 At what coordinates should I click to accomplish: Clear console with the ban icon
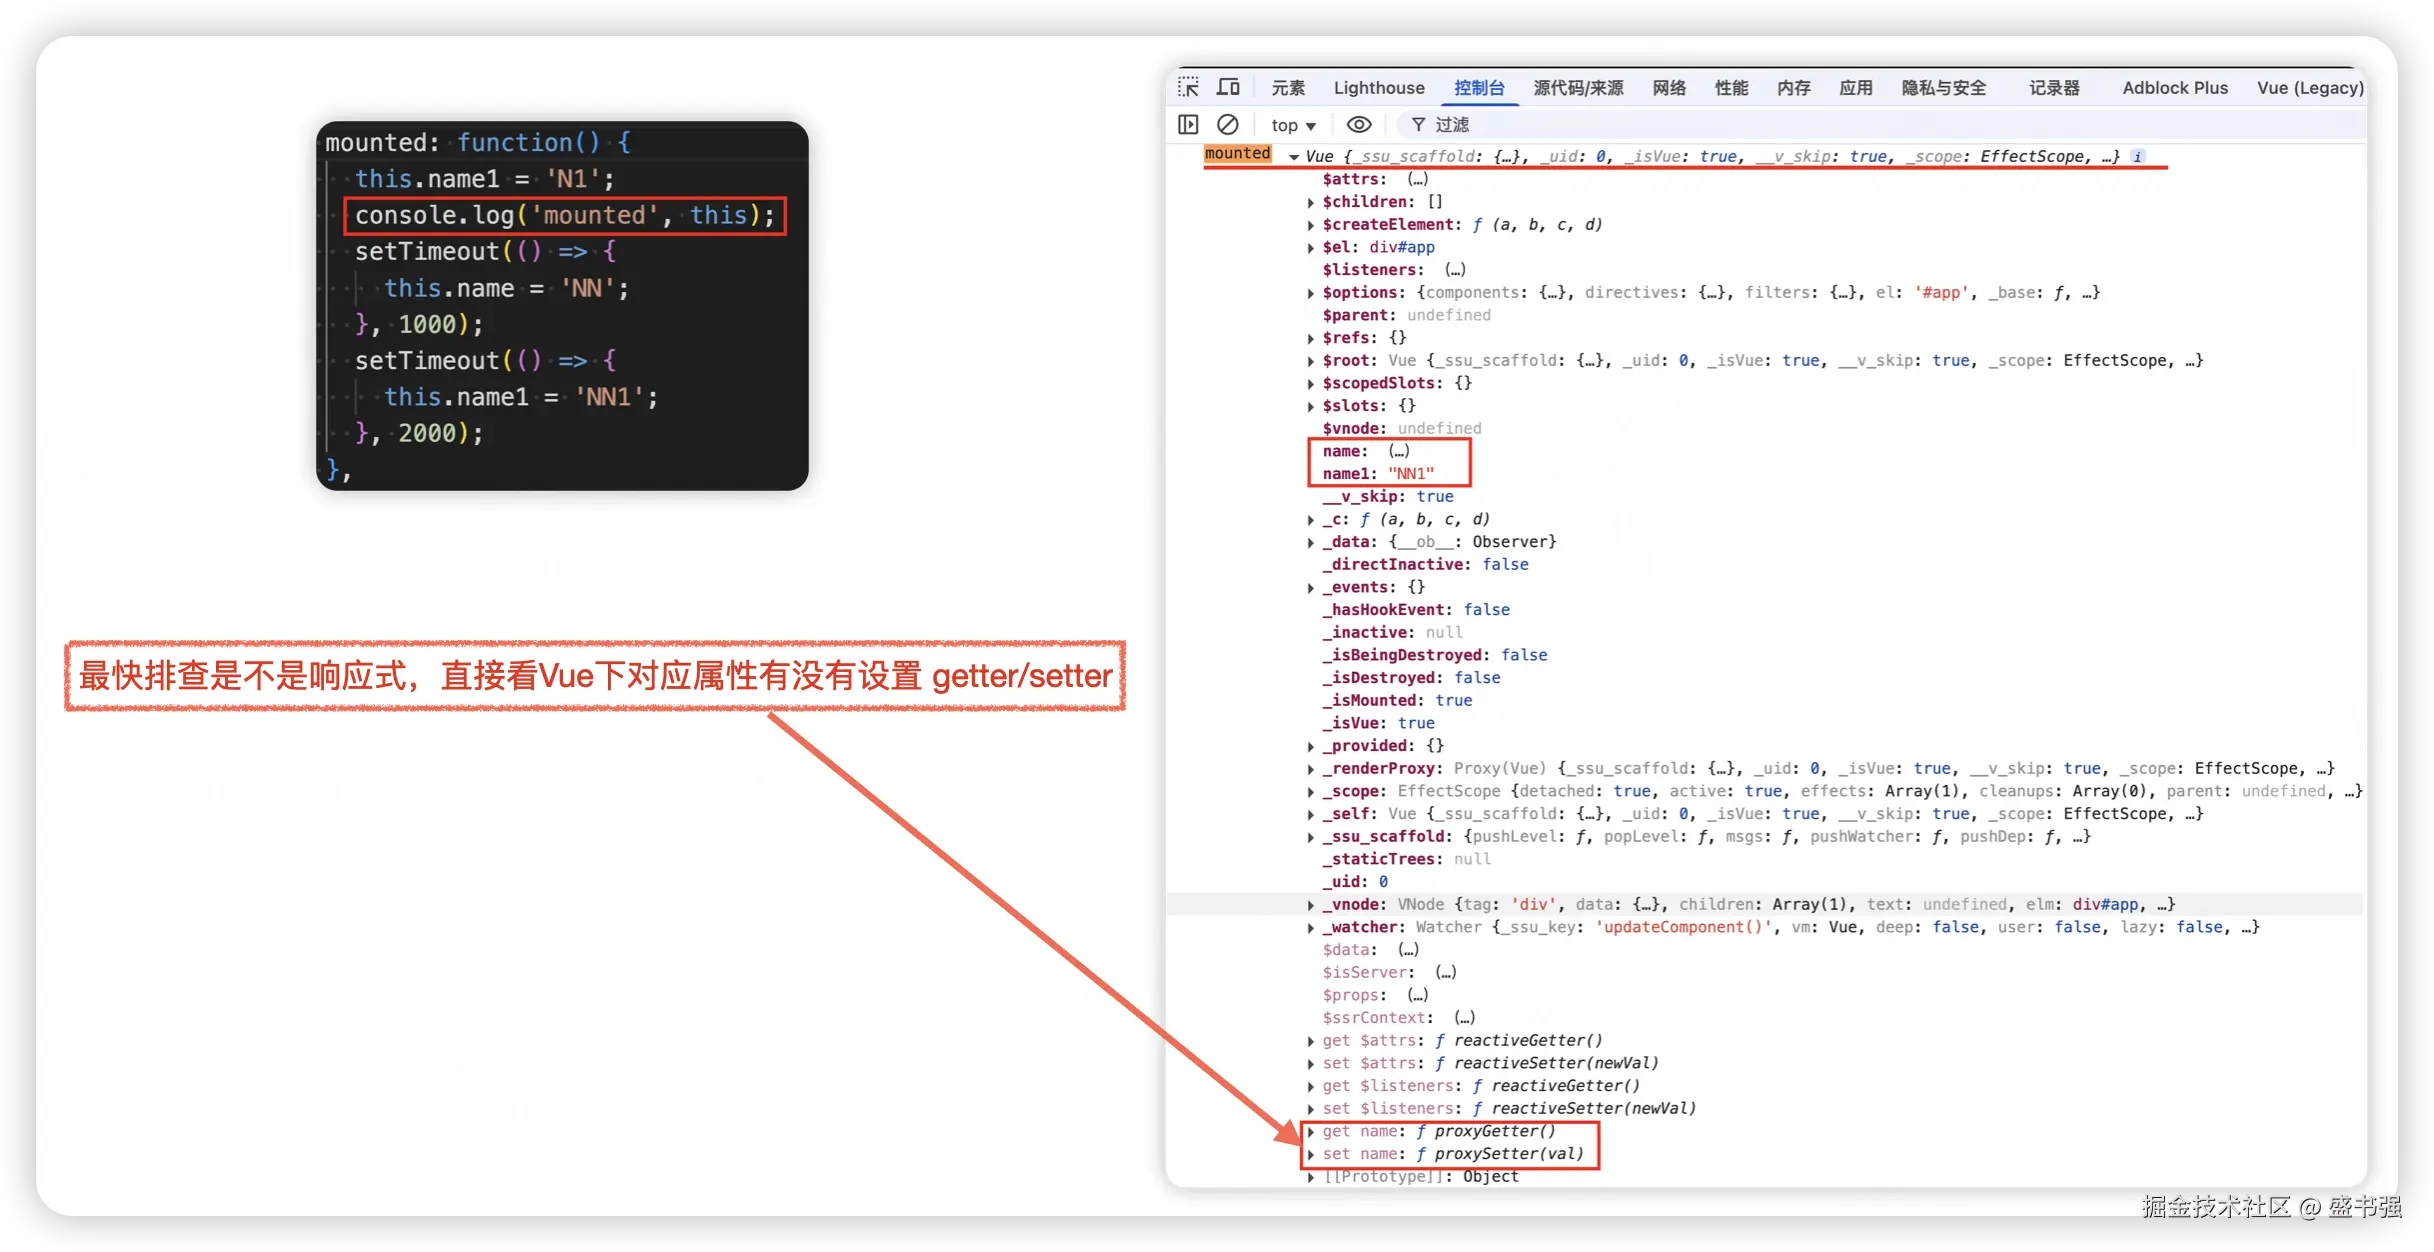(x=1227, y=125)
